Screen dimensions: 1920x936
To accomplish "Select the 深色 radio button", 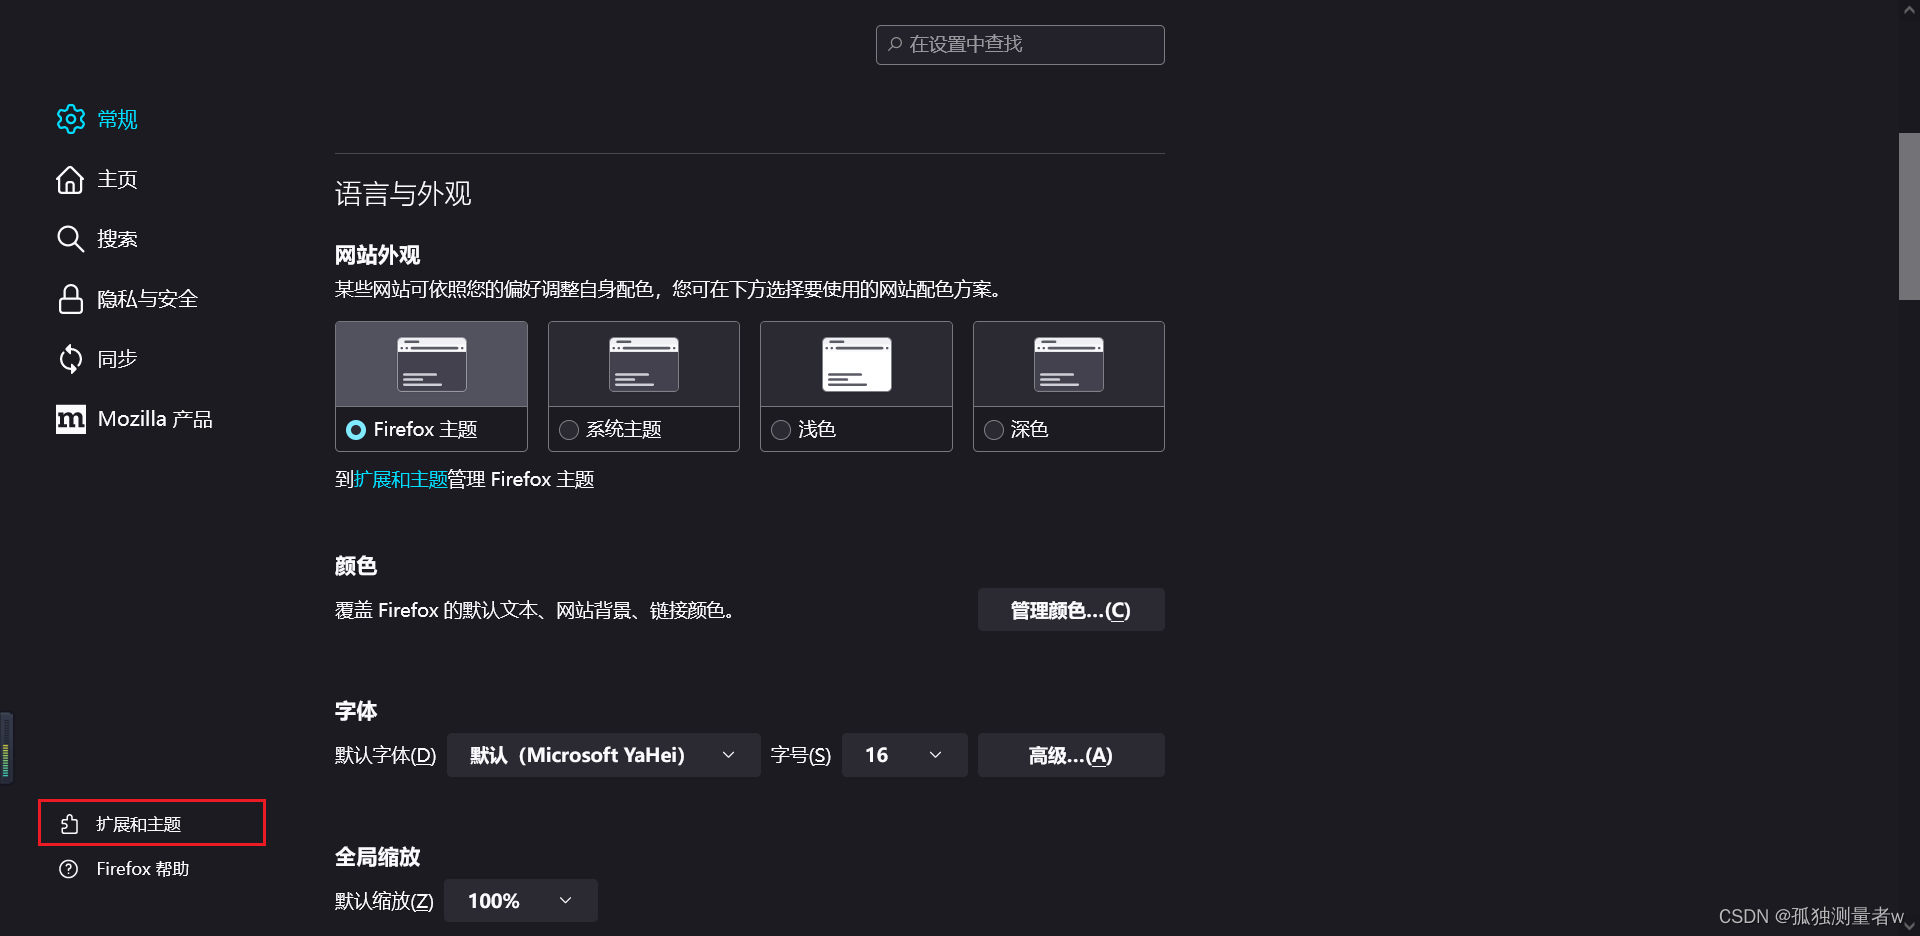I will click(x=994, y=430).
